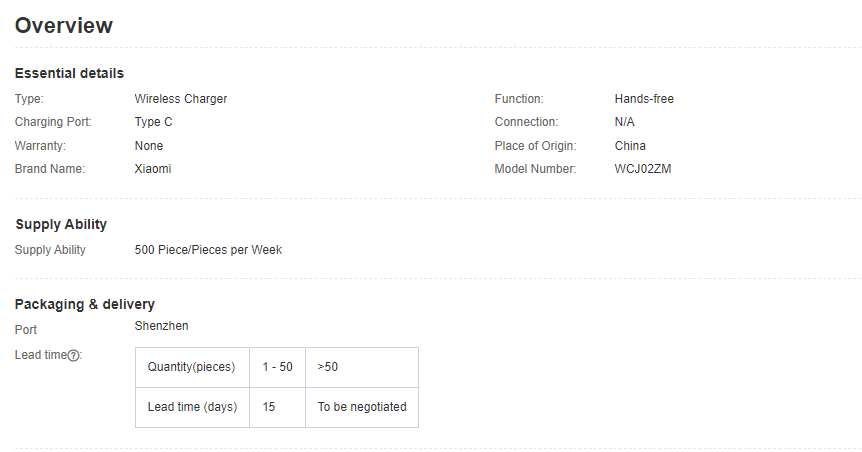Select the To be negotiated cell
862x452 pixels.
point(362,407)
